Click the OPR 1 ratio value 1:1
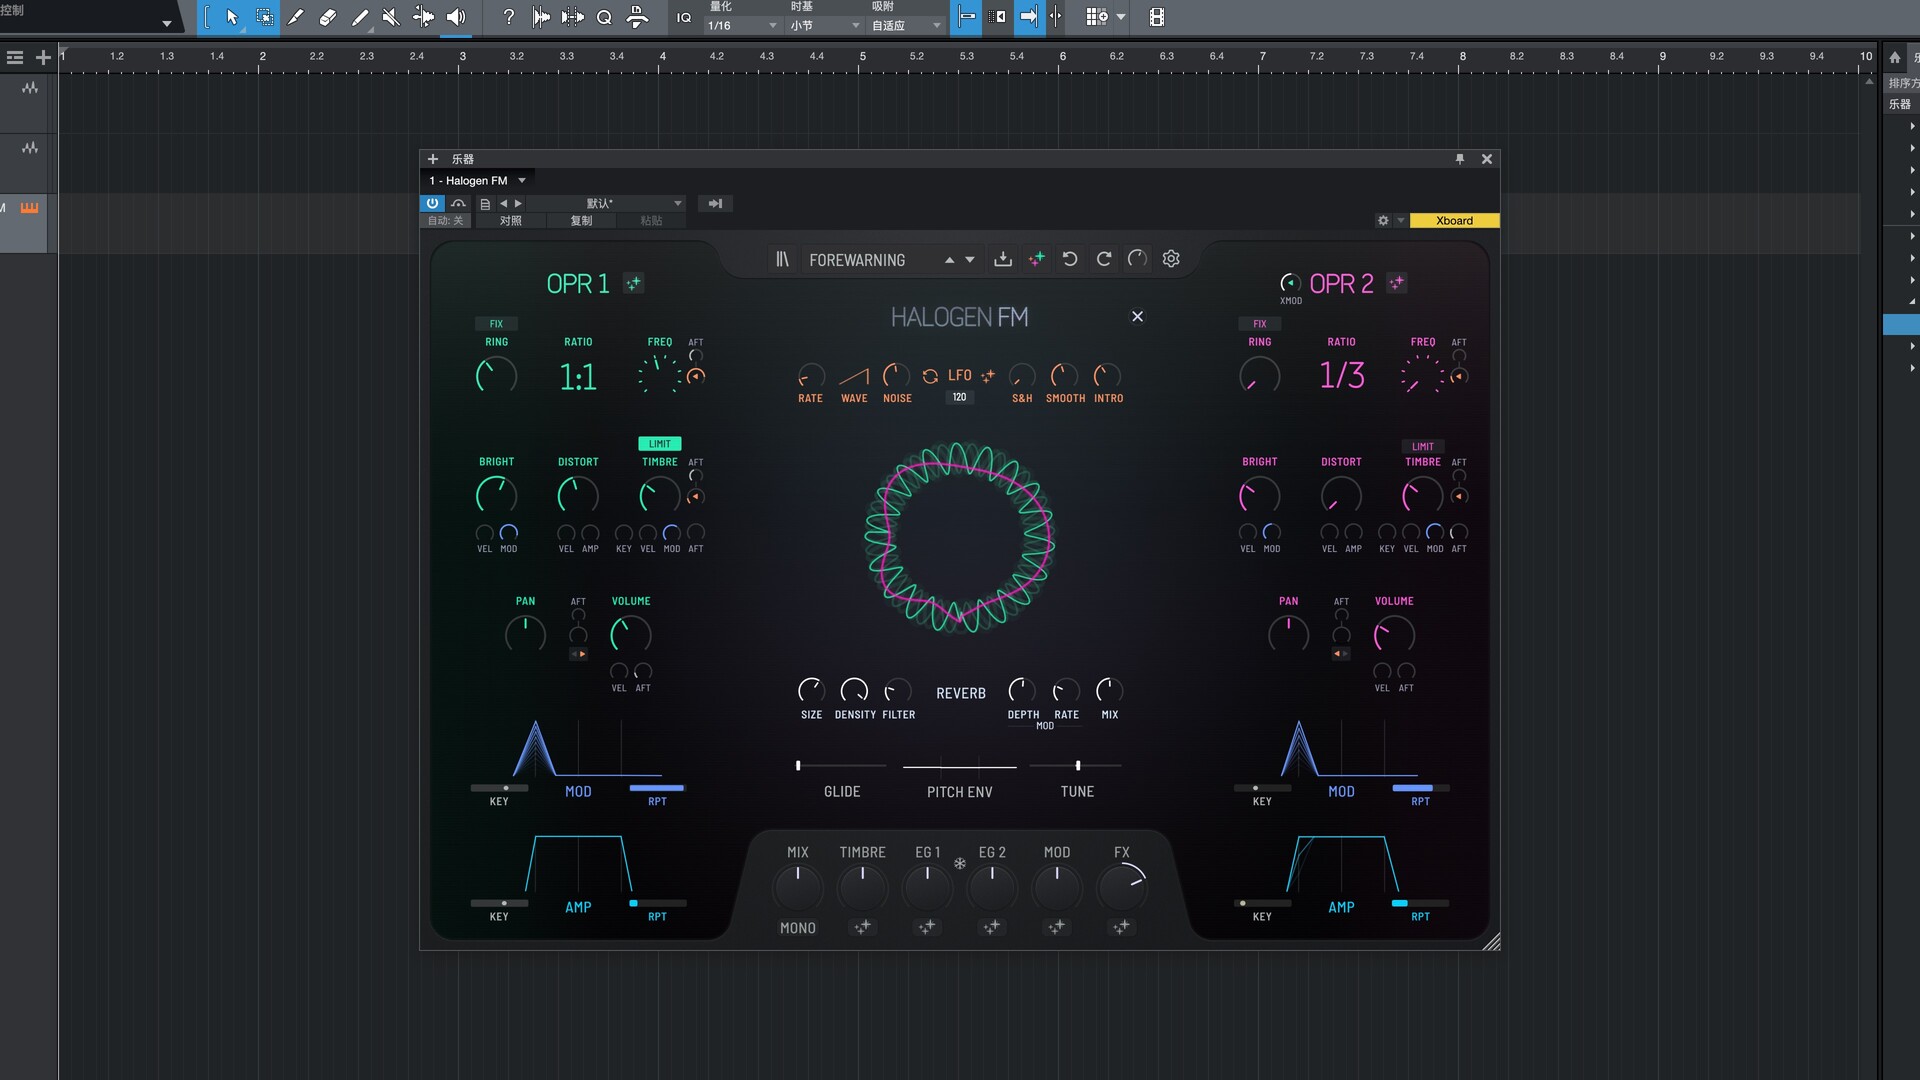Screen dimensions: 1920x1080 tap(578, 377)
